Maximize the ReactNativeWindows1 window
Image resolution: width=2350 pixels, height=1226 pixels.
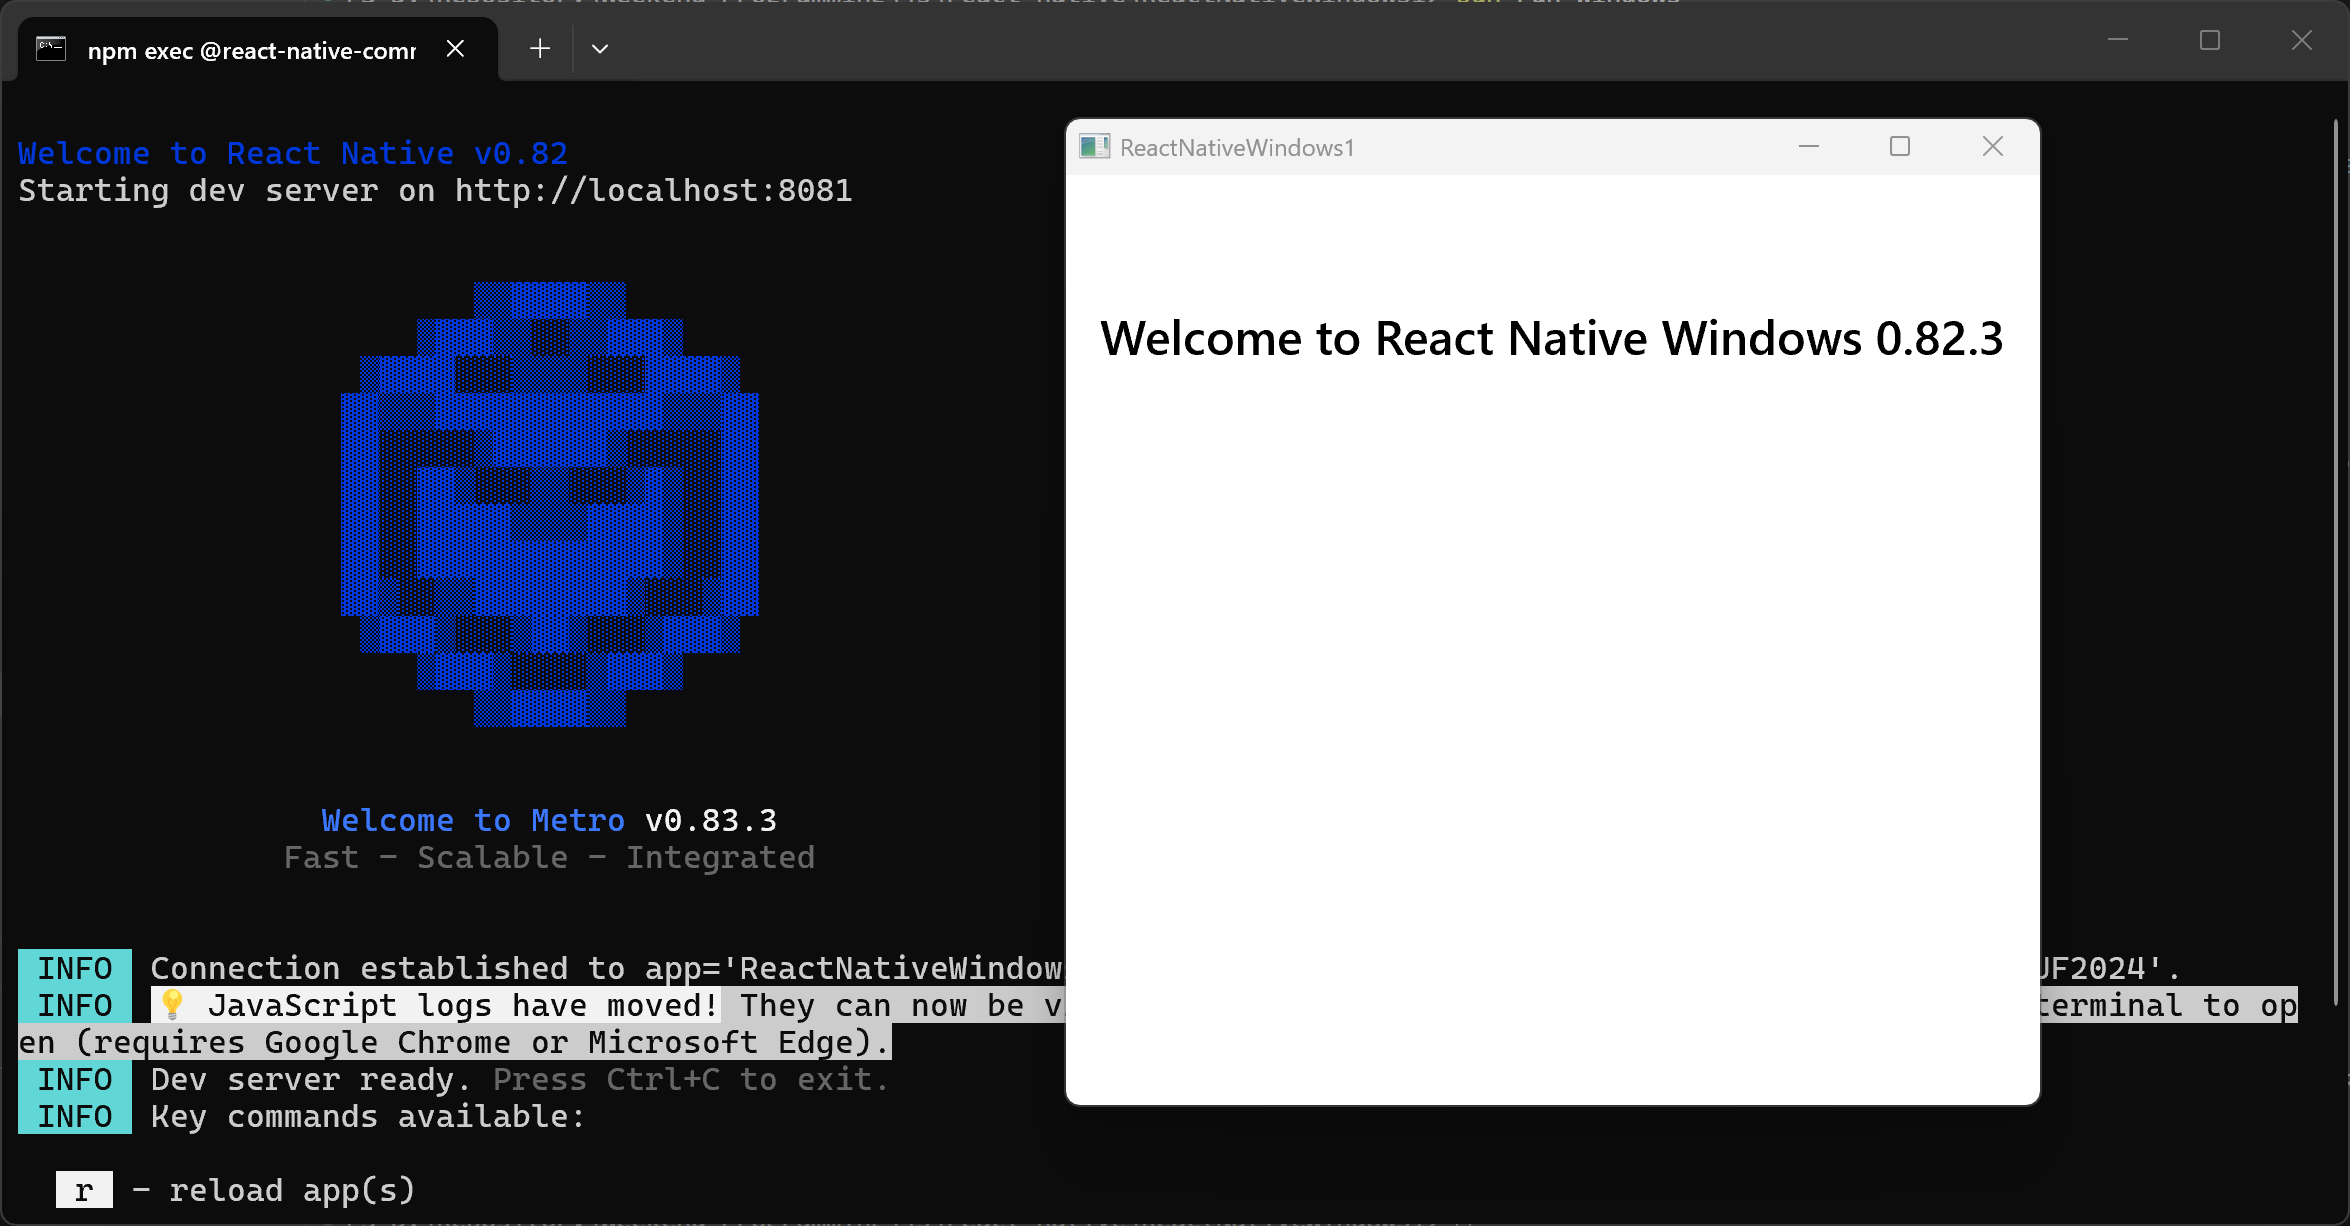pos(1900,146)
